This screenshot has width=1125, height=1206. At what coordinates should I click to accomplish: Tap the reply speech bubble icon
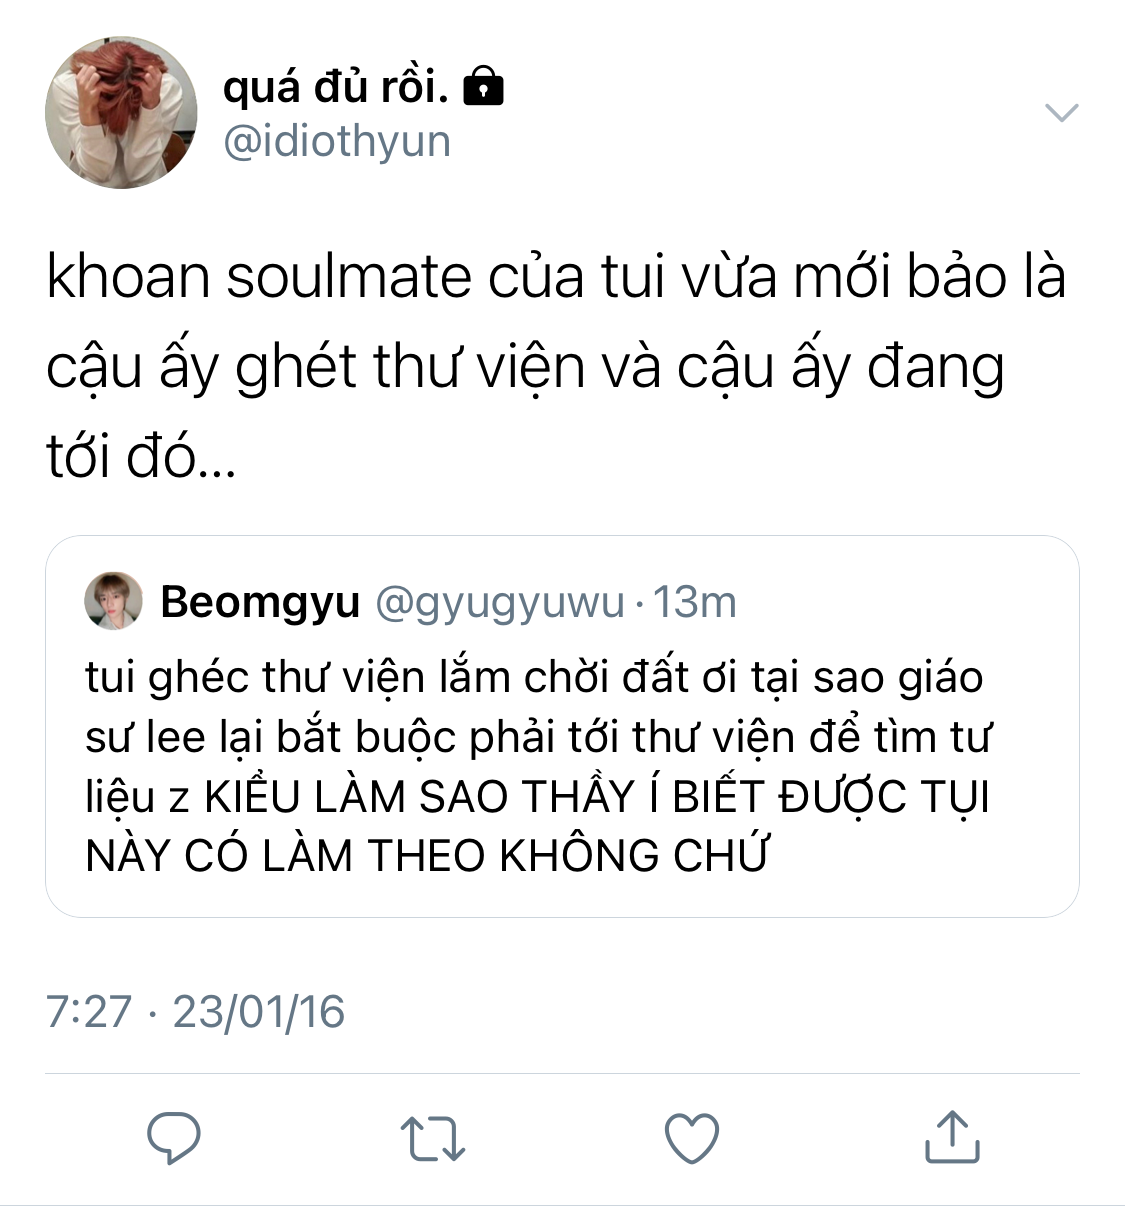pos(174,1138)
